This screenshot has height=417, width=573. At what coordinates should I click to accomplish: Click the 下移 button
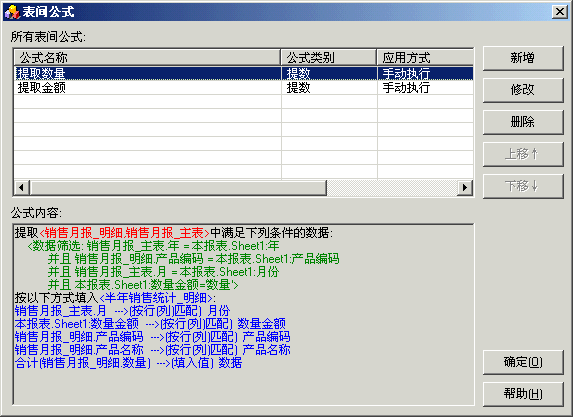point(523,186)
